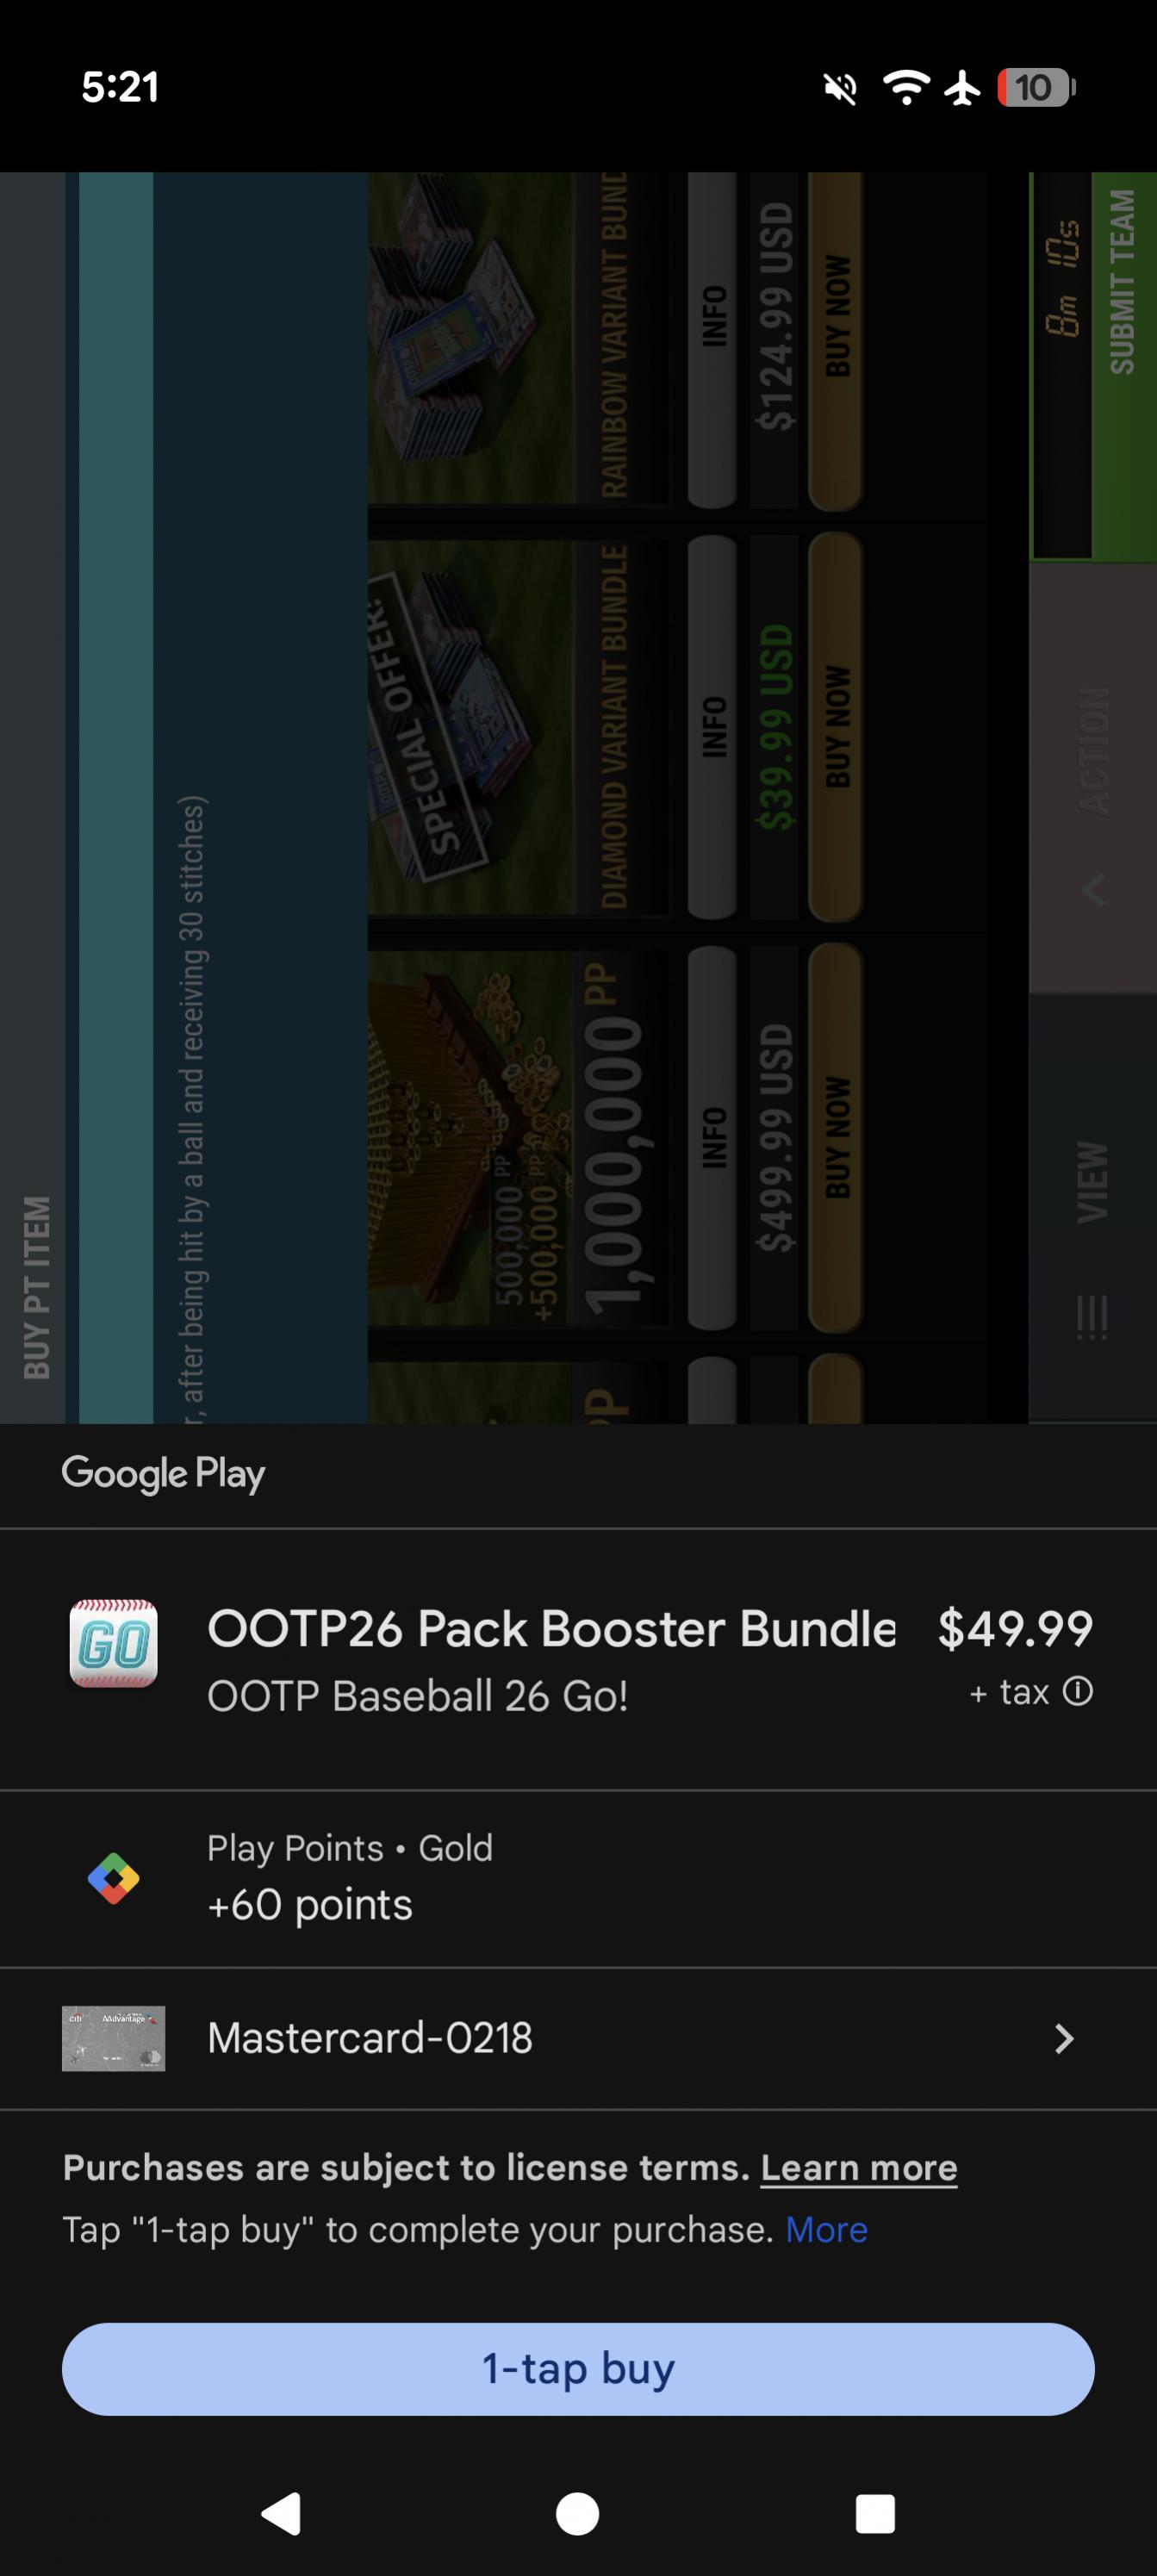Open Mastercard-0218 payment options row

[578, 2038]
